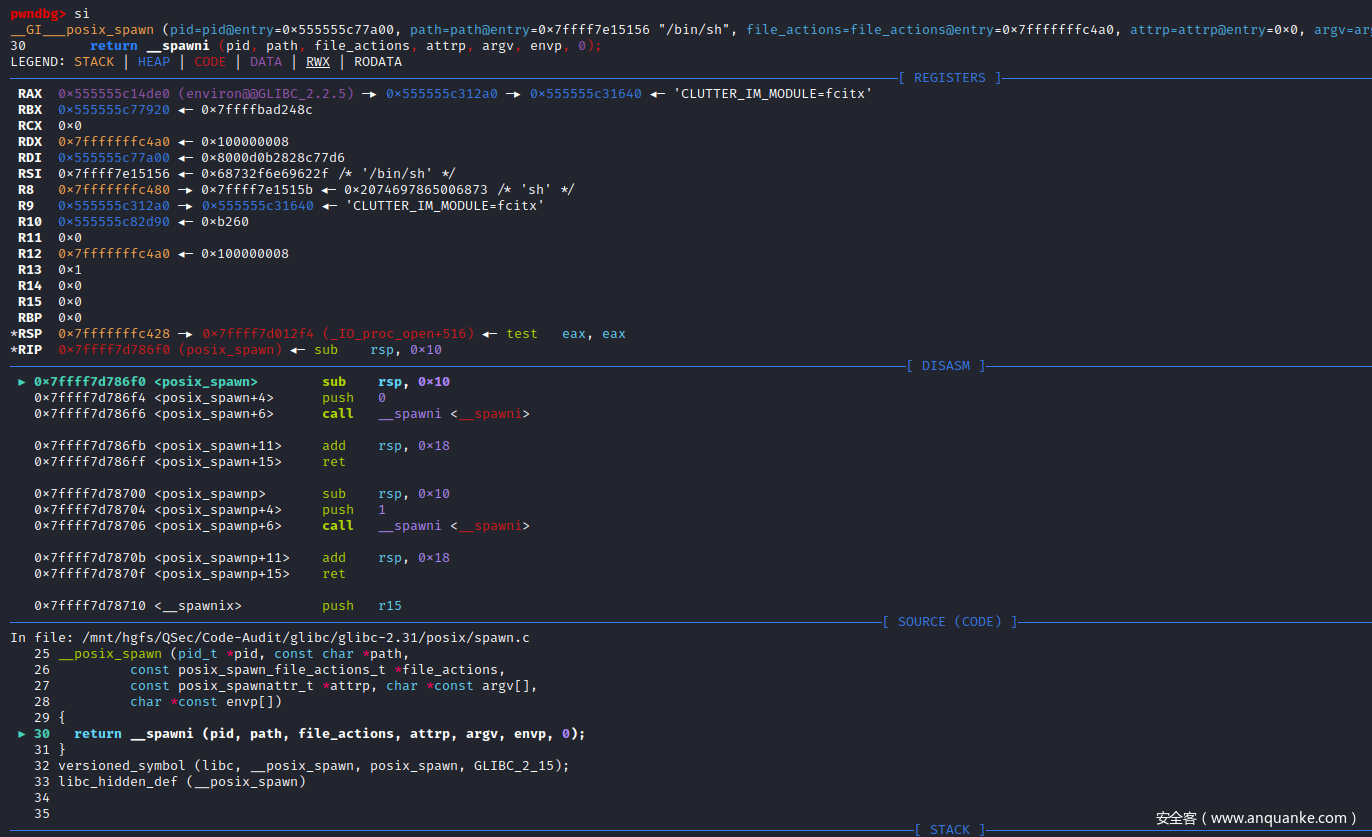
Task: Click the pwndbg prompt at top
Action: 38,14
